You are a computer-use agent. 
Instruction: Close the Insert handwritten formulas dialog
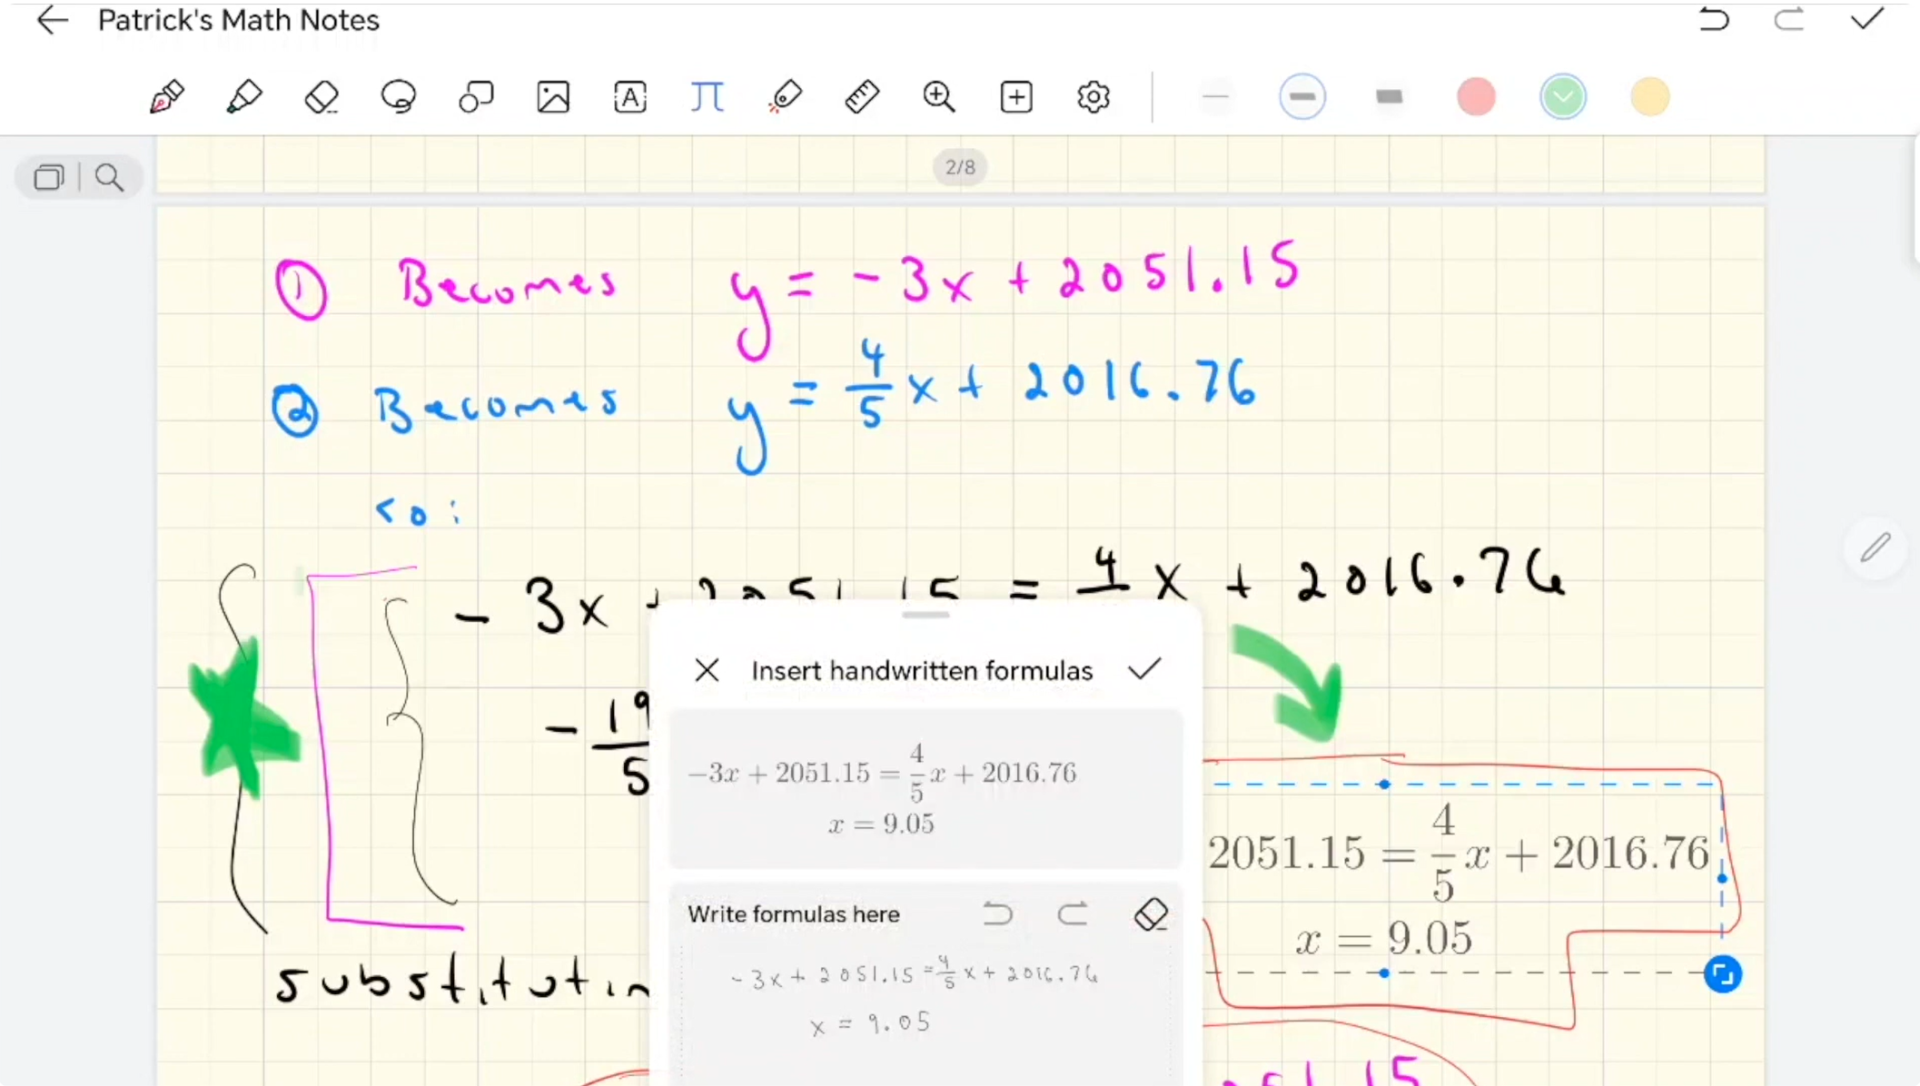[x=706, y=670]
